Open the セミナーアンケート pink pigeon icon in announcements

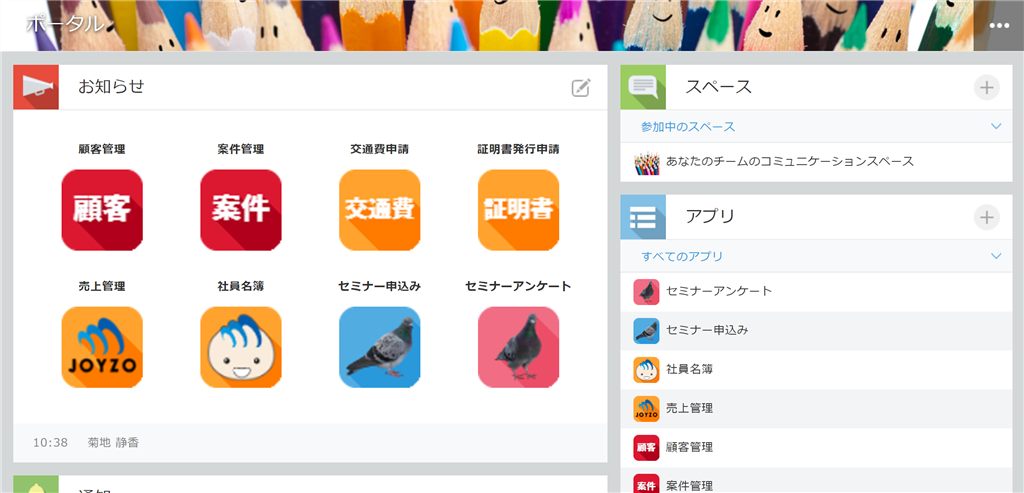pos(519,347)
